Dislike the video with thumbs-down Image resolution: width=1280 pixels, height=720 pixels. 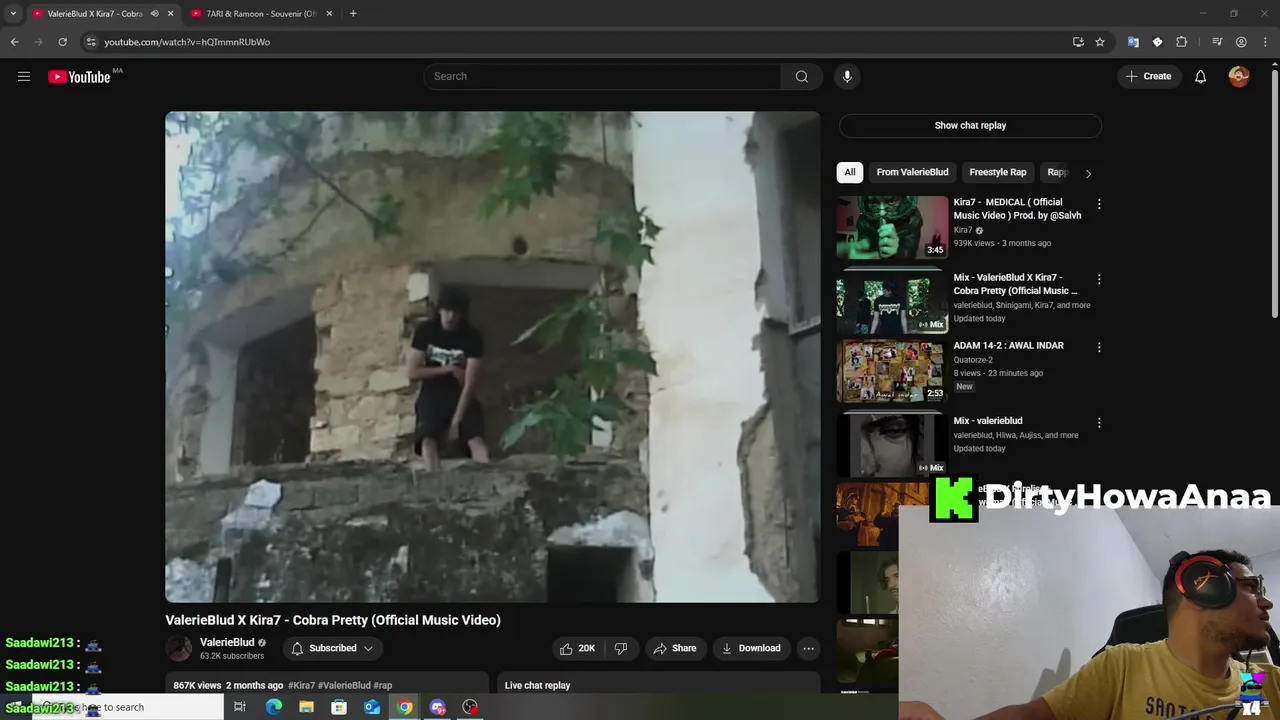621,648
